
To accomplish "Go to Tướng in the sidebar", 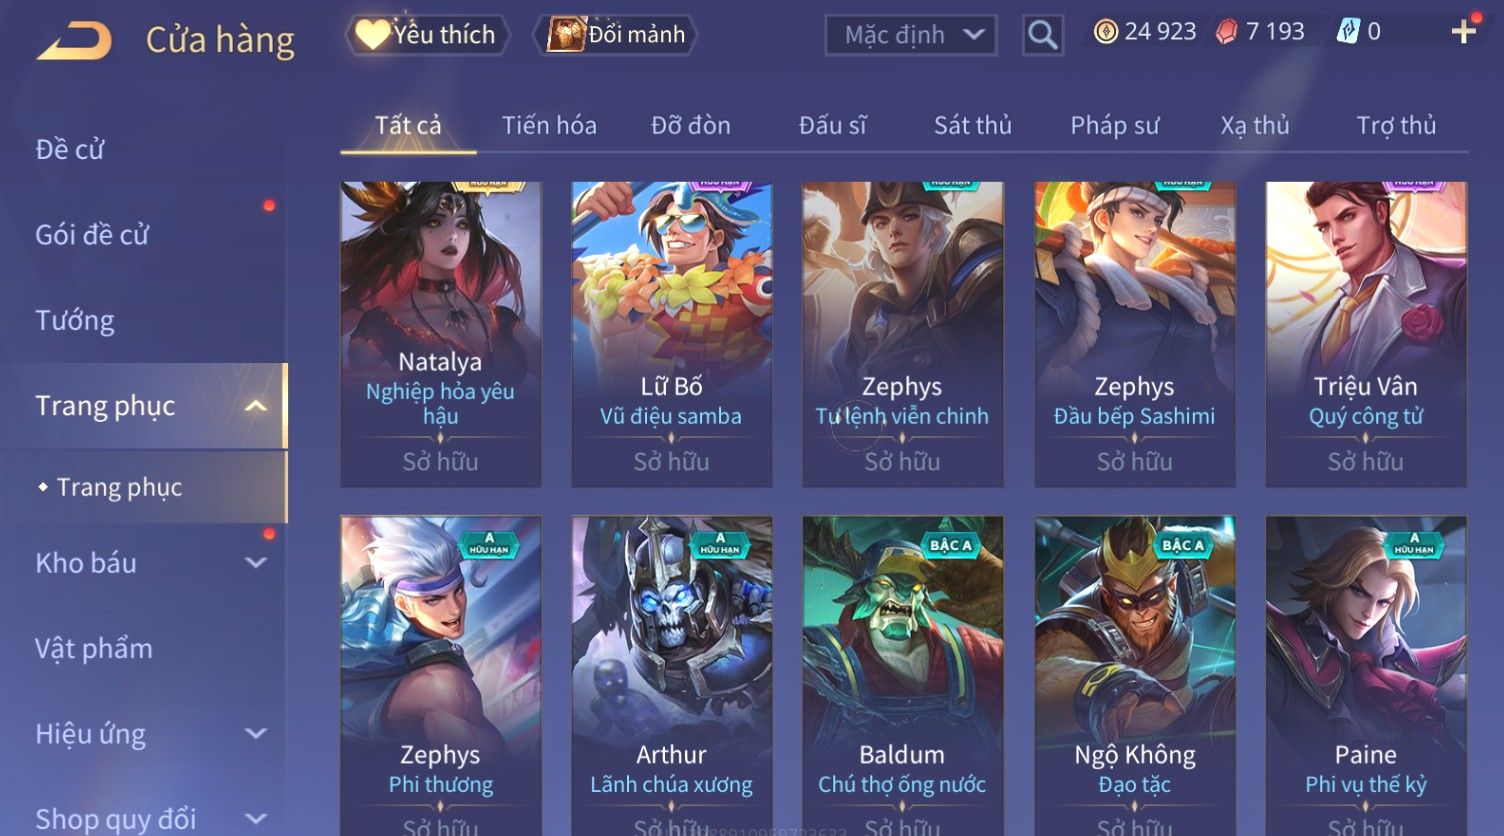I will tap(75, 321).
